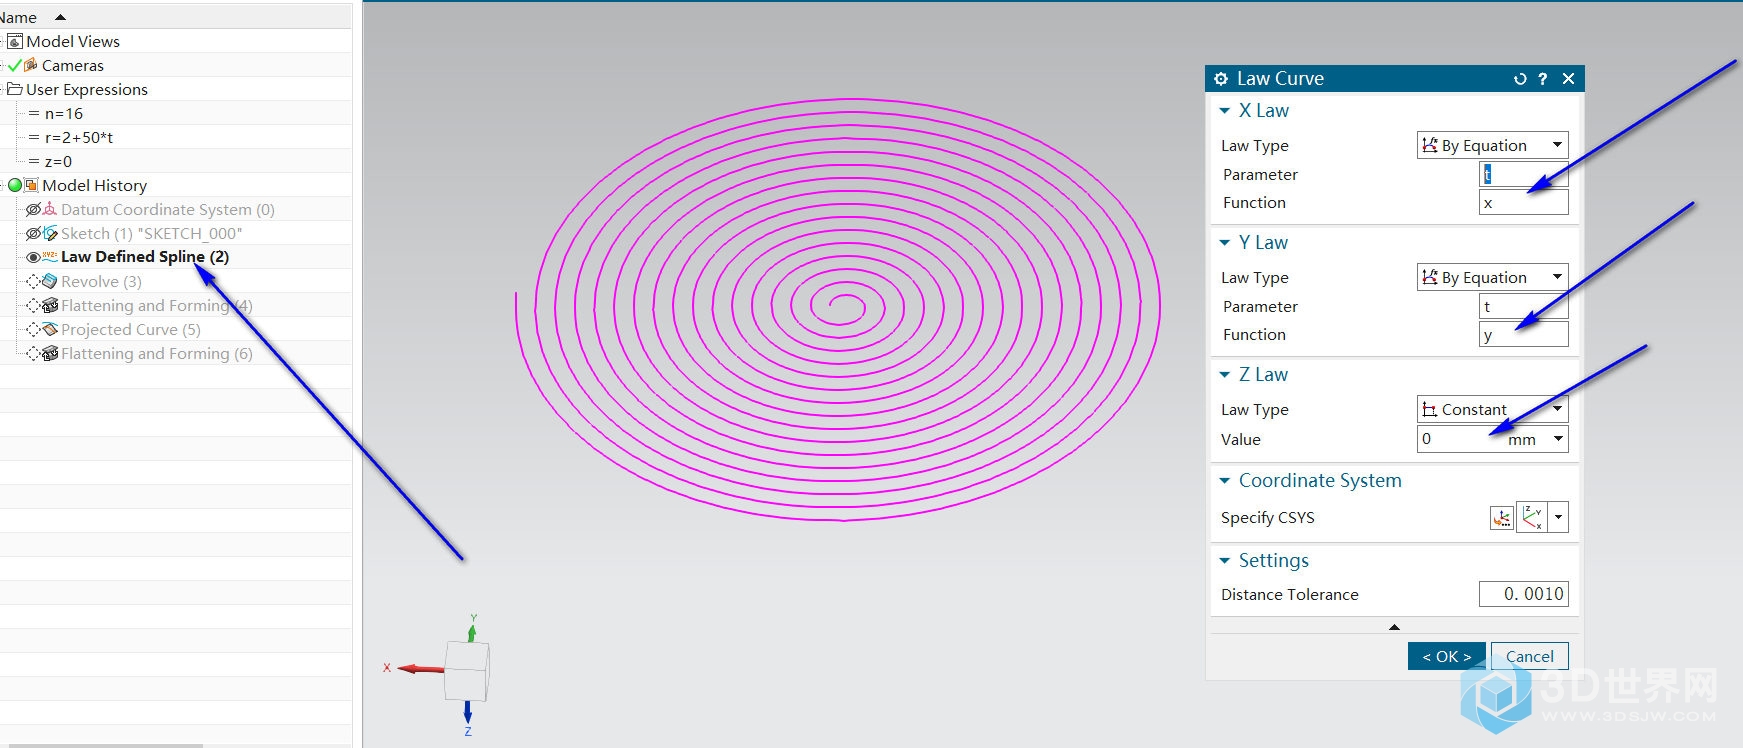Open Law Curve help question mark
Screen dimensions: 1743x748
pyautogui.click(x=1543, y=78)
